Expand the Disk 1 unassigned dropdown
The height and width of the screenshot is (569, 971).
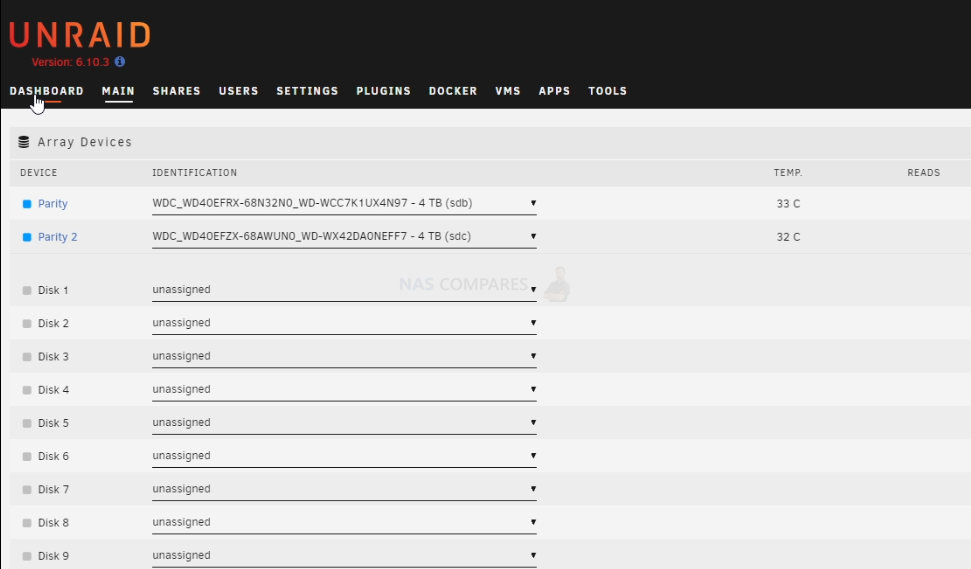(344, 290)
